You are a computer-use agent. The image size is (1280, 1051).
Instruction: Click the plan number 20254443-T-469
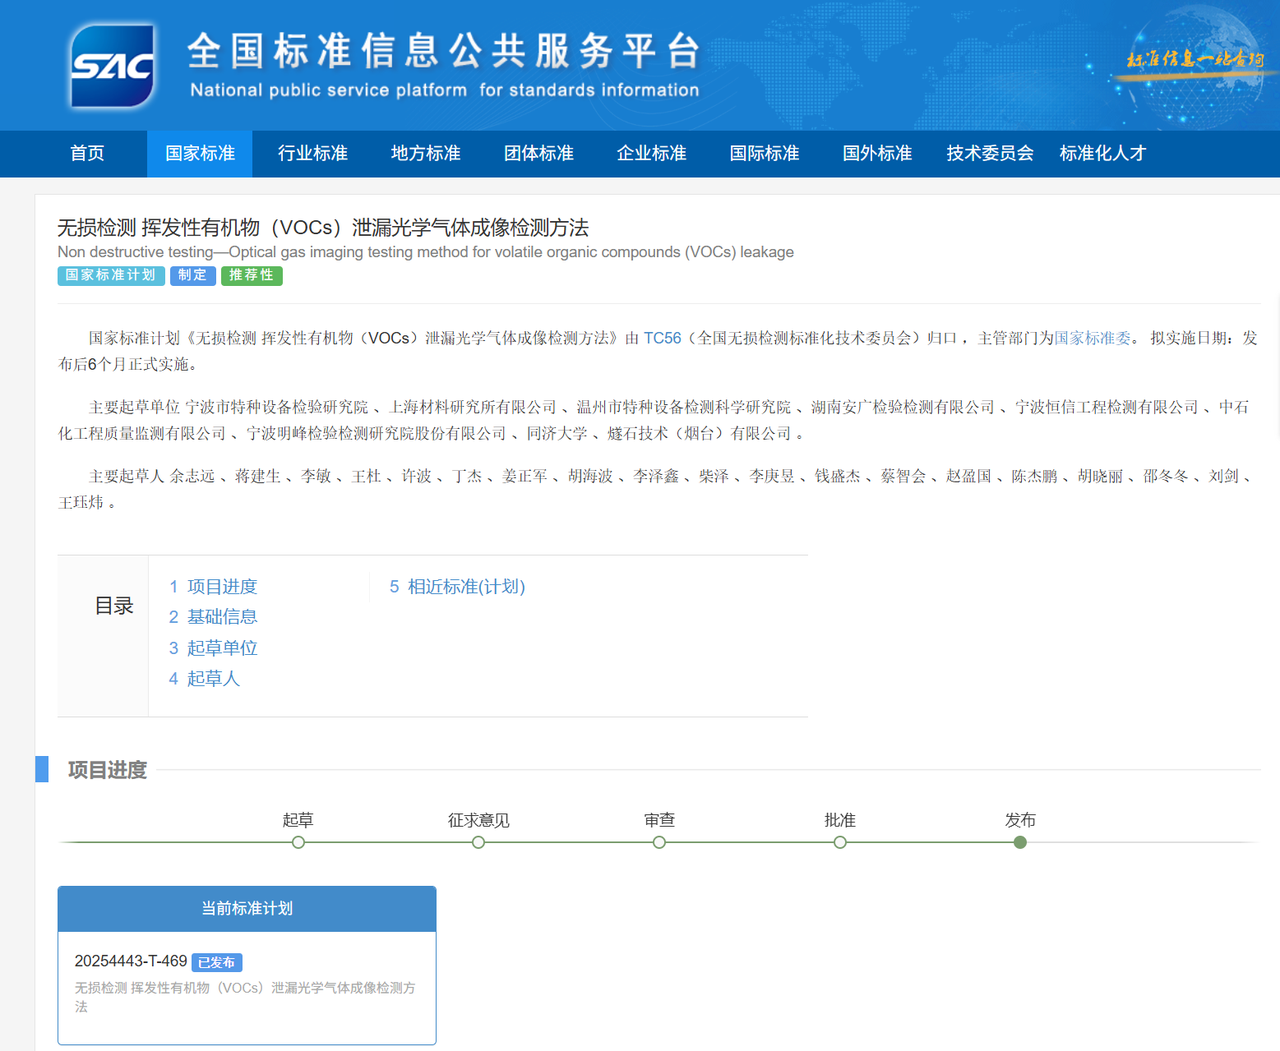click(x=131, y=961)
